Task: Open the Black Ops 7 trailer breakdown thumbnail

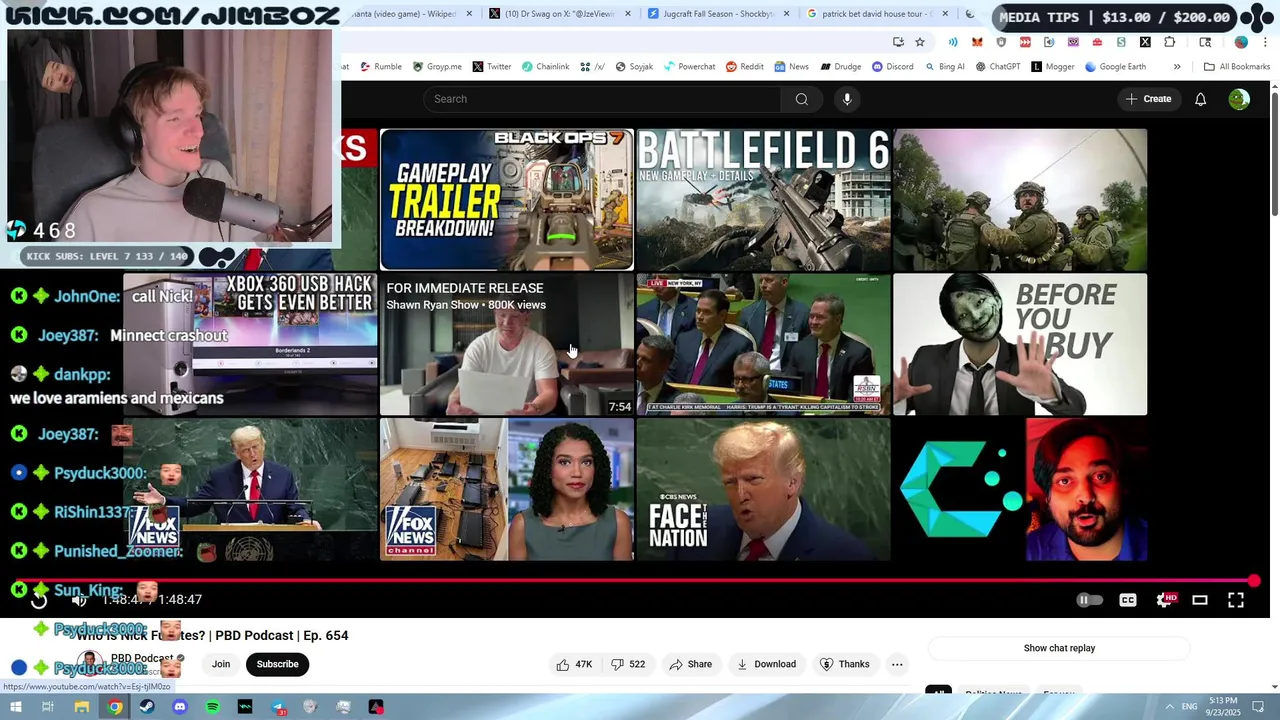Action: pyautogui.click(x=507, y=199)
